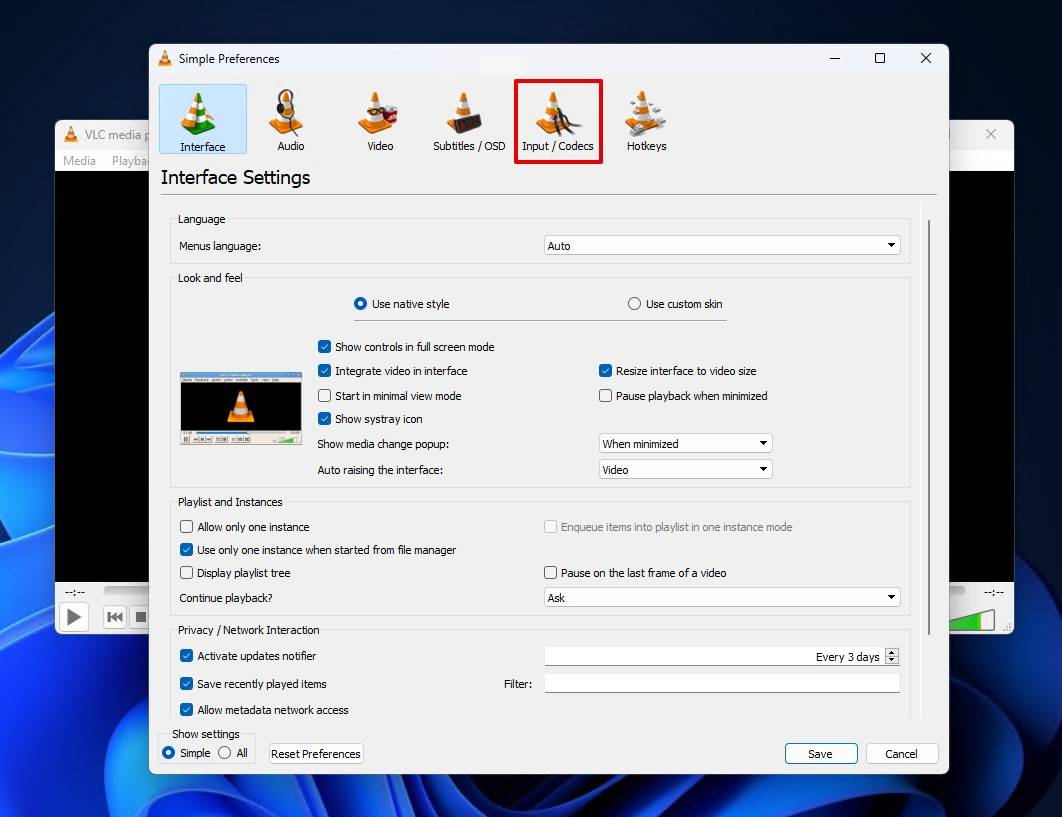Viewport: 1062px width, 817px height.
Task: Close the VLC media player window
Action: pos(991,134)
